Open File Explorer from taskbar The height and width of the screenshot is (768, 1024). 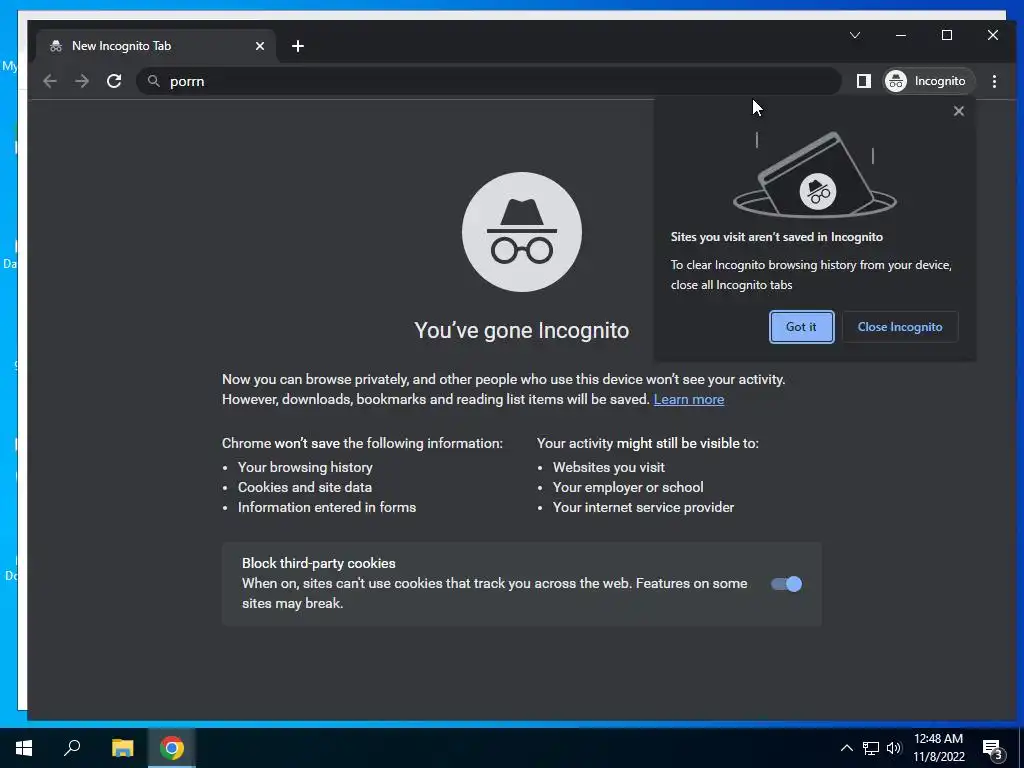click(x=122, y=748)
